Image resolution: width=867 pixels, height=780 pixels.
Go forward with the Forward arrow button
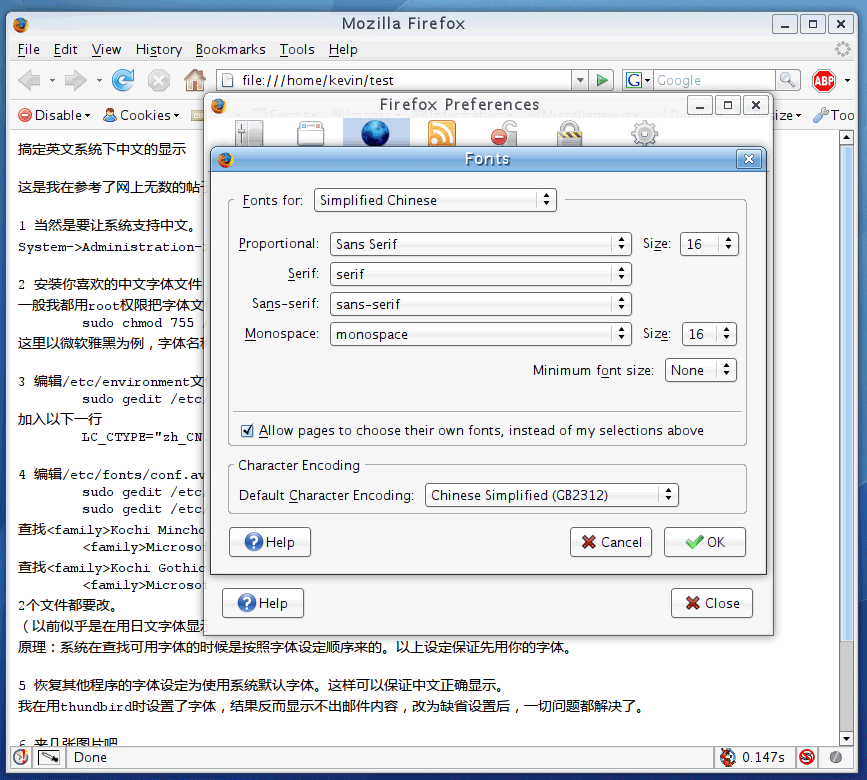76,81
